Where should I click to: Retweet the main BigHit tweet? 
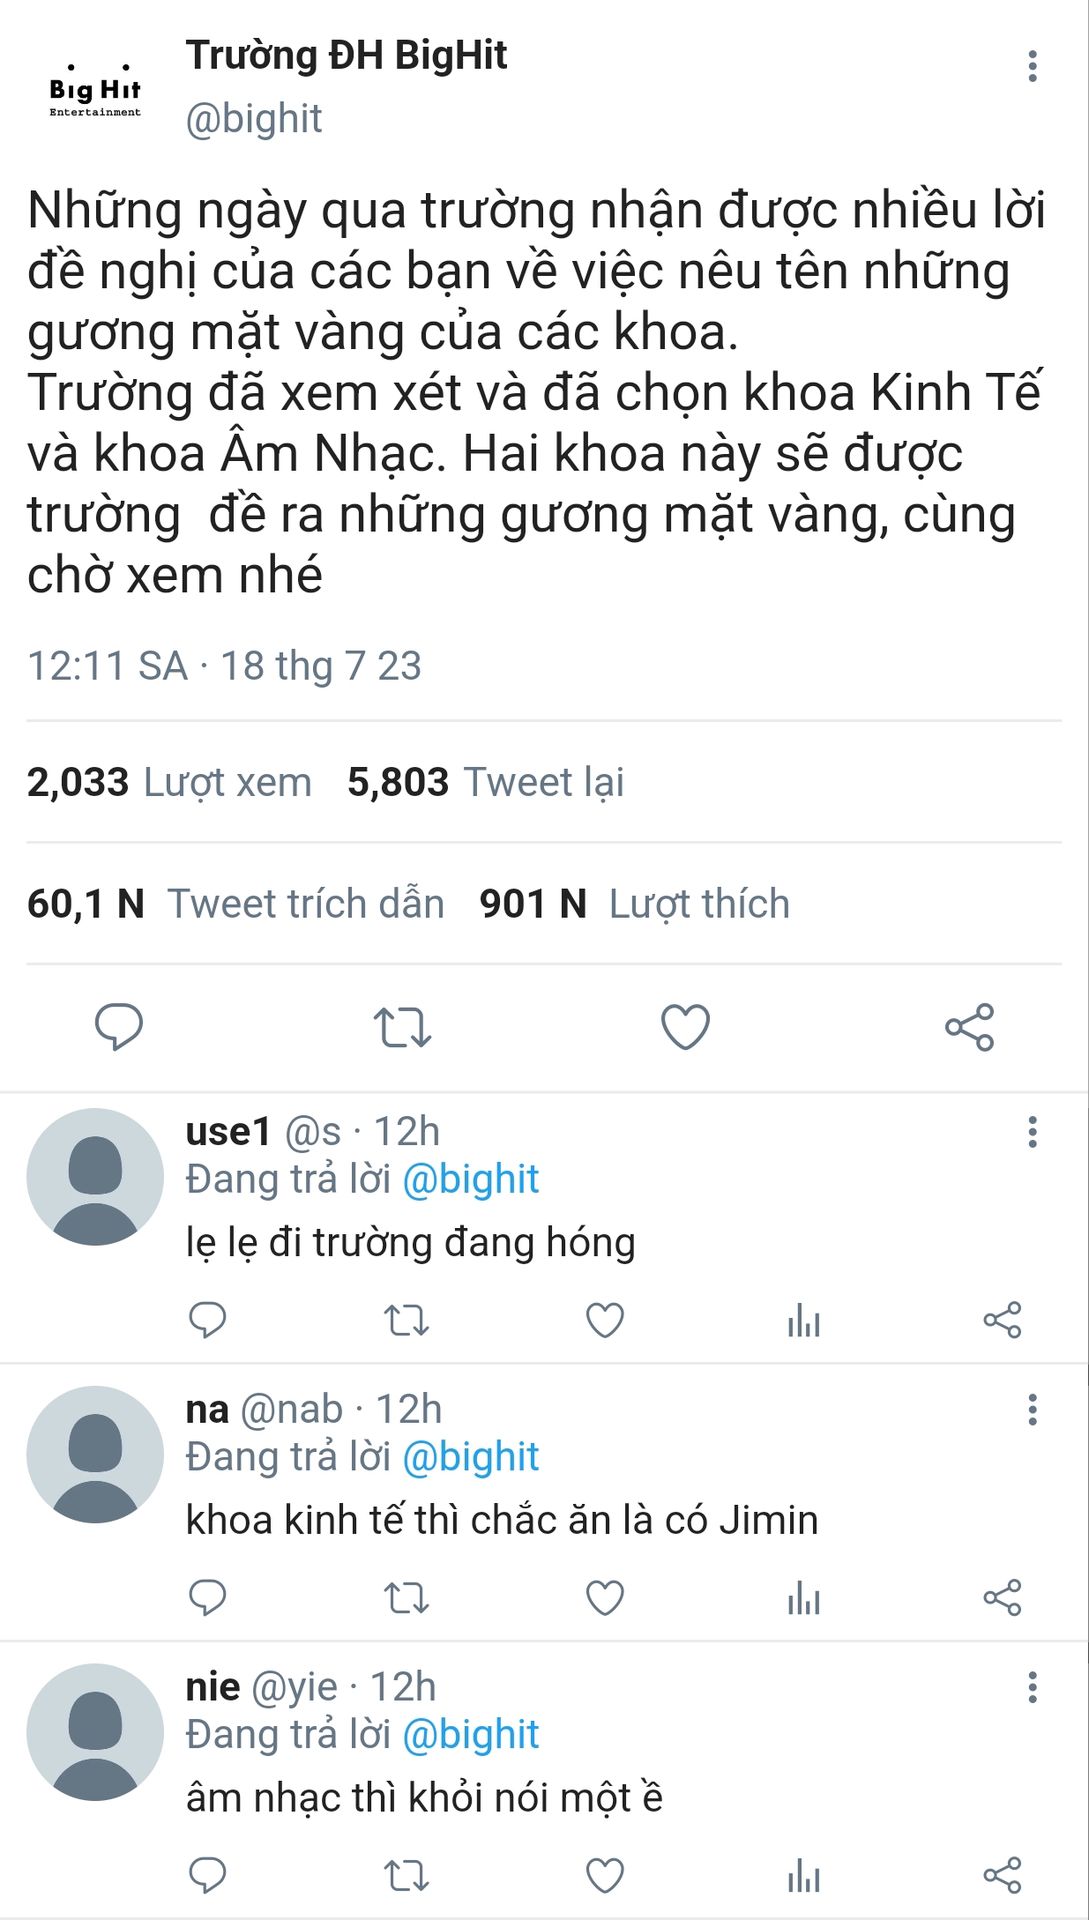pos(402,1027)
